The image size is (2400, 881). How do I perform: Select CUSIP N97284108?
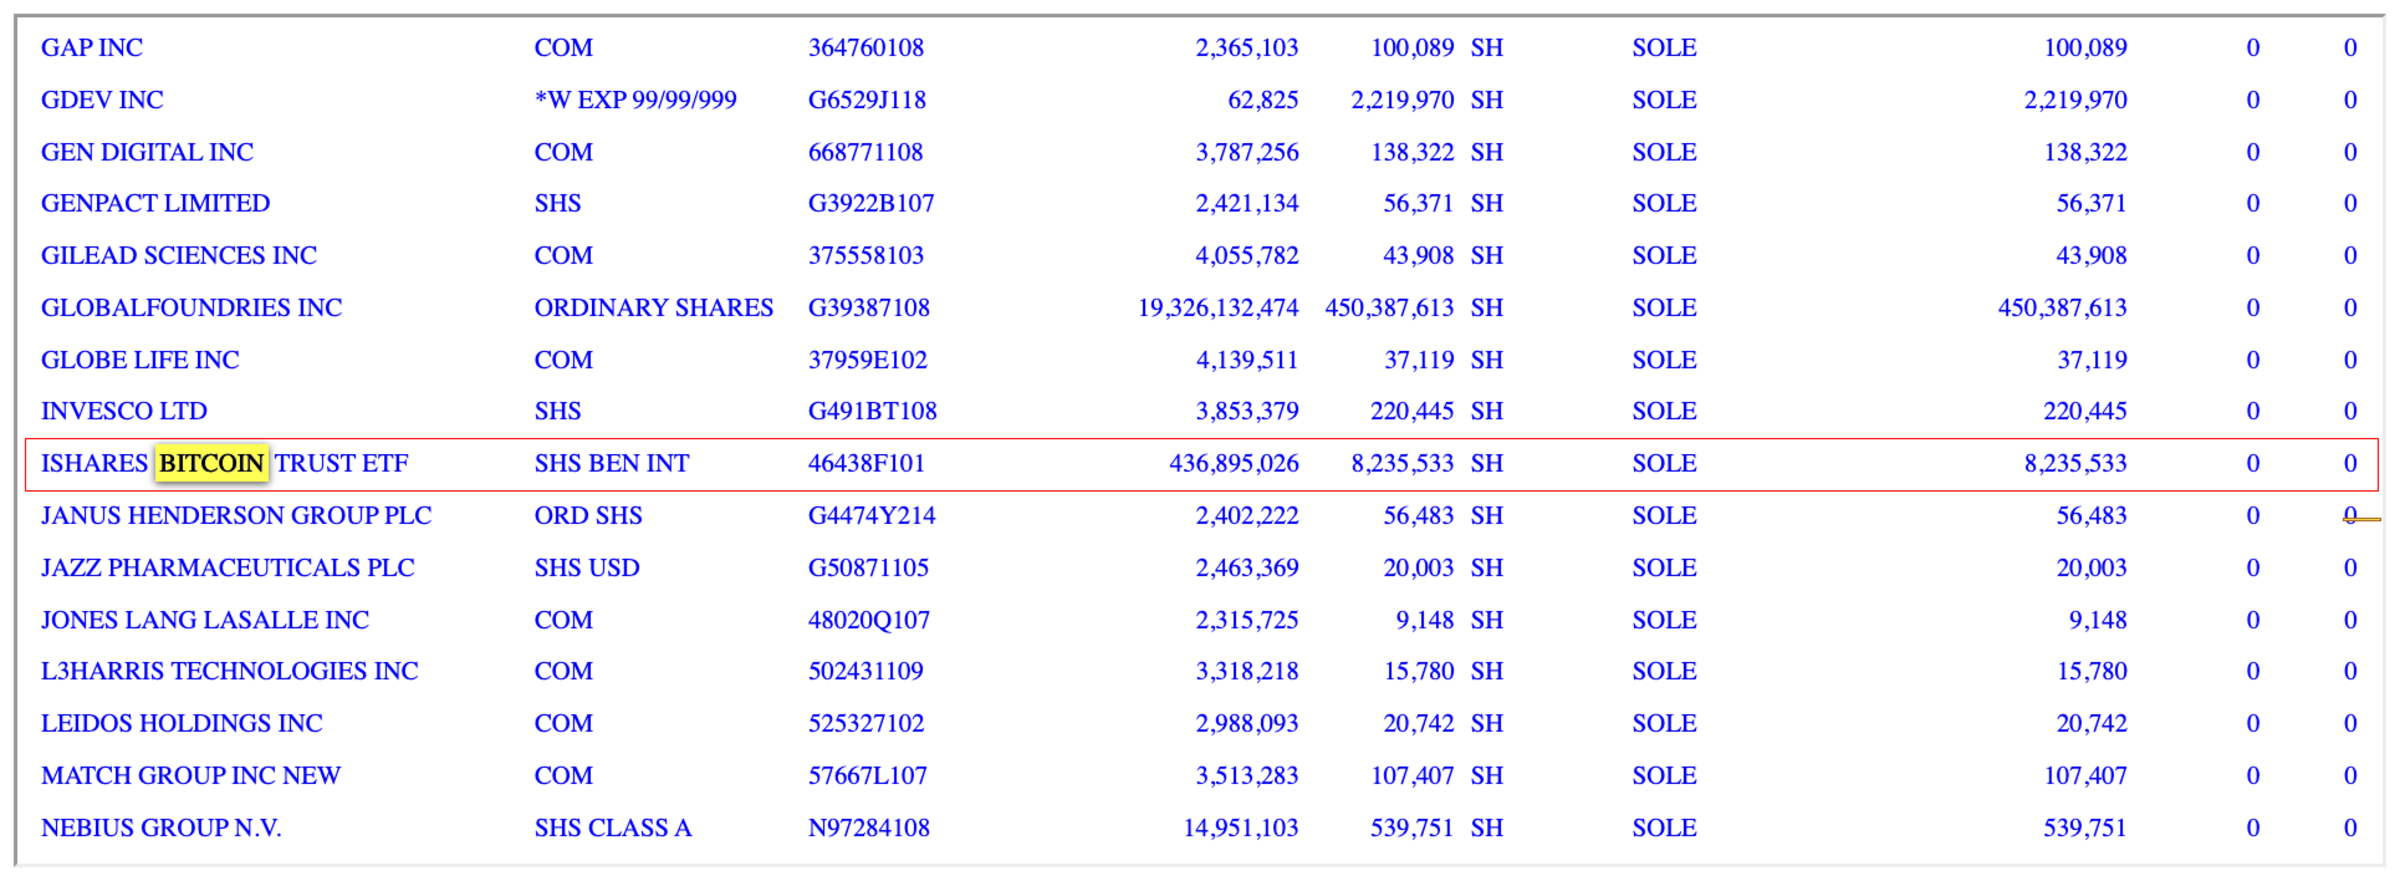pos(869,828)
